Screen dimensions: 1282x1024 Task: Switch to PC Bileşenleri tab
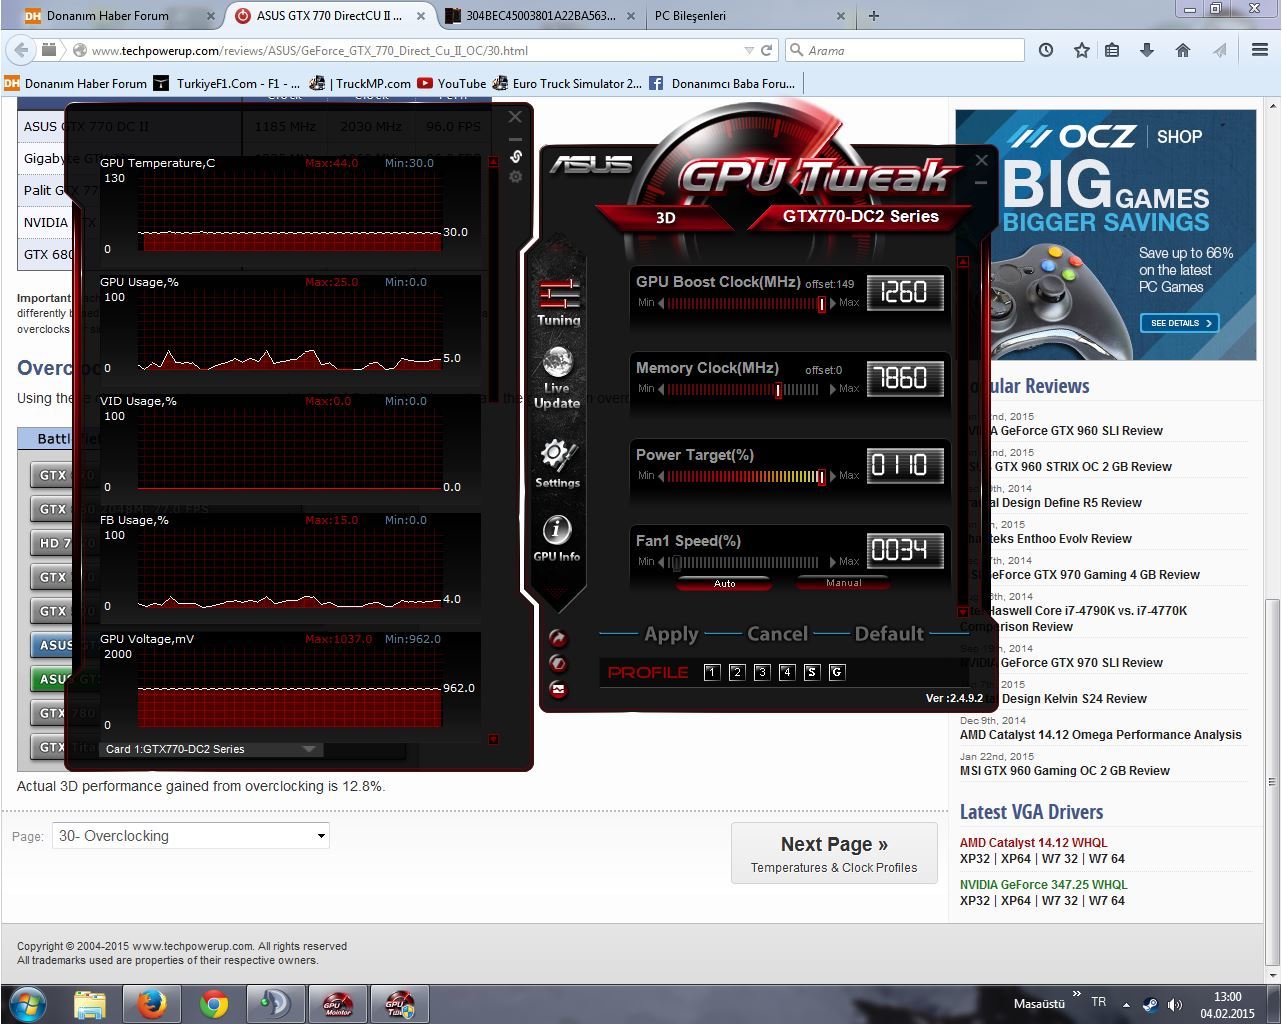coord(750,16)
